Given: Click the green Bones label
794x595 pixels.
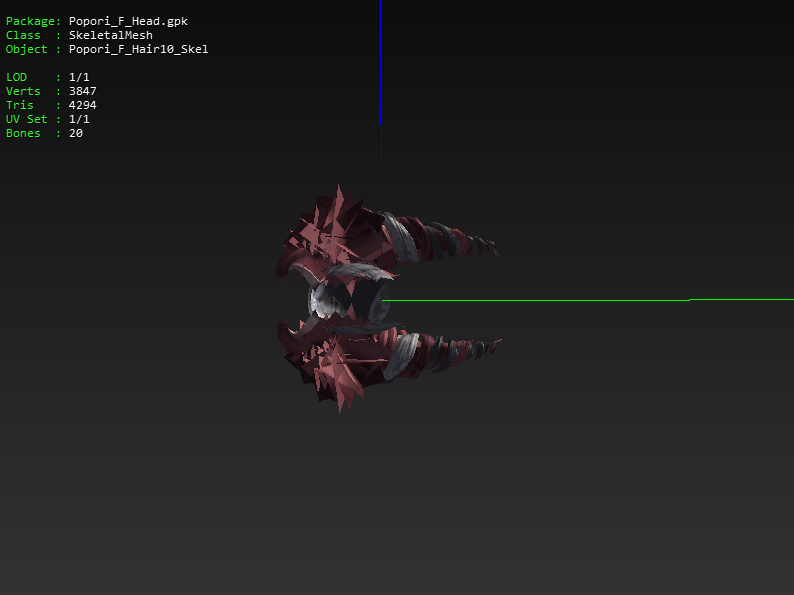Looking at the screenshot, I should 23,133.
